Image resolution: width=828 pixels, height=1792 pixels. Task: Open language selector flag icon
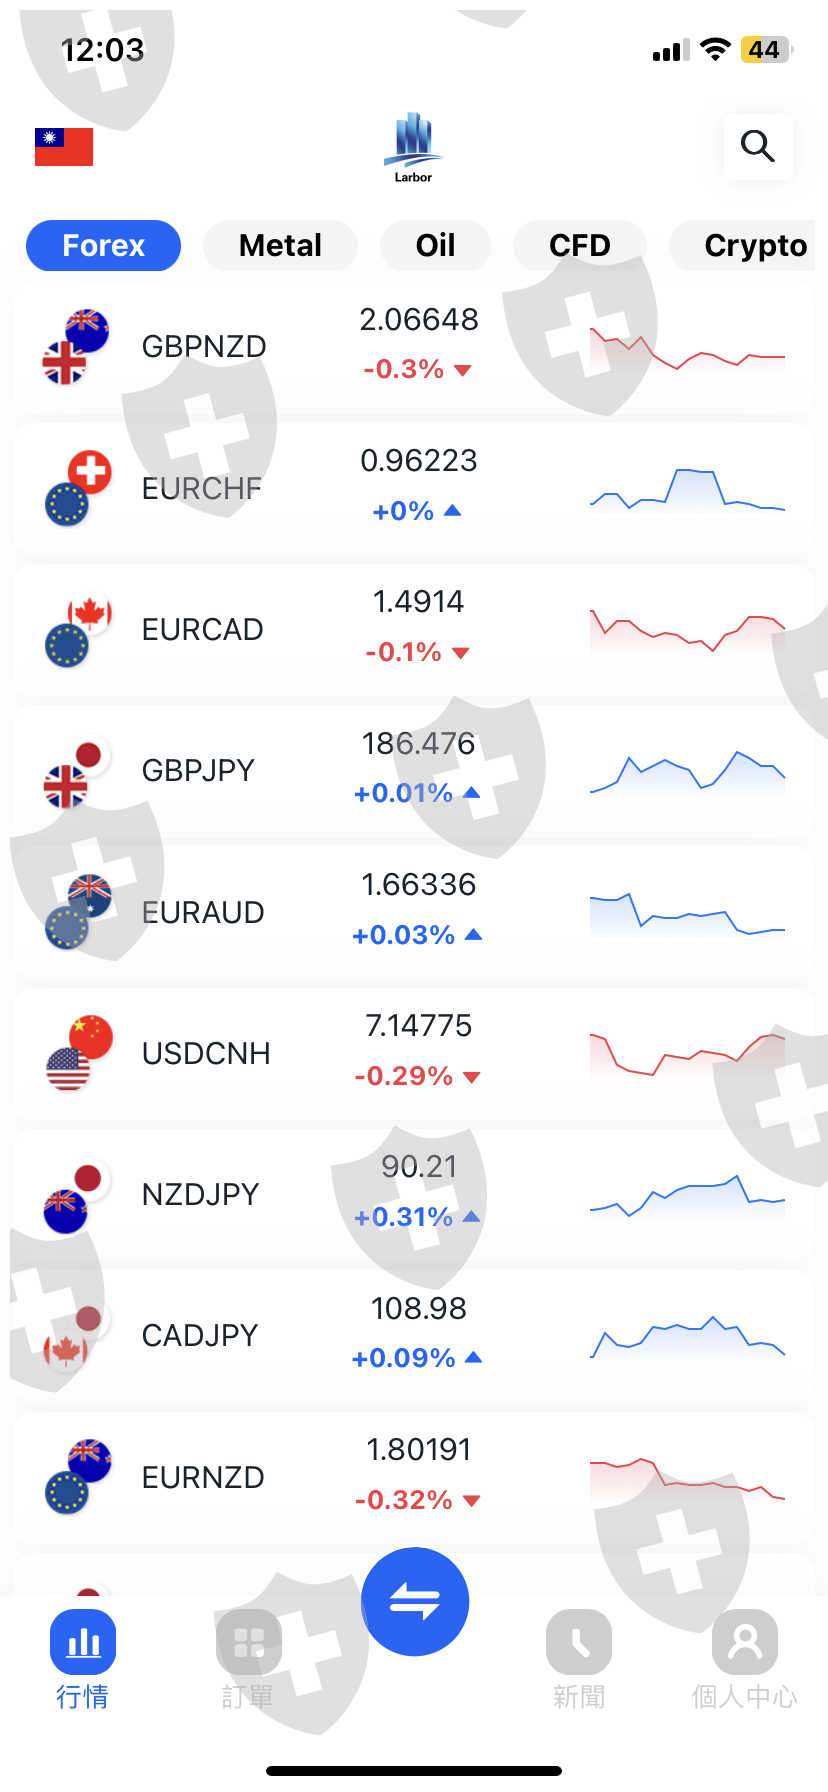(x=64, y=147)
